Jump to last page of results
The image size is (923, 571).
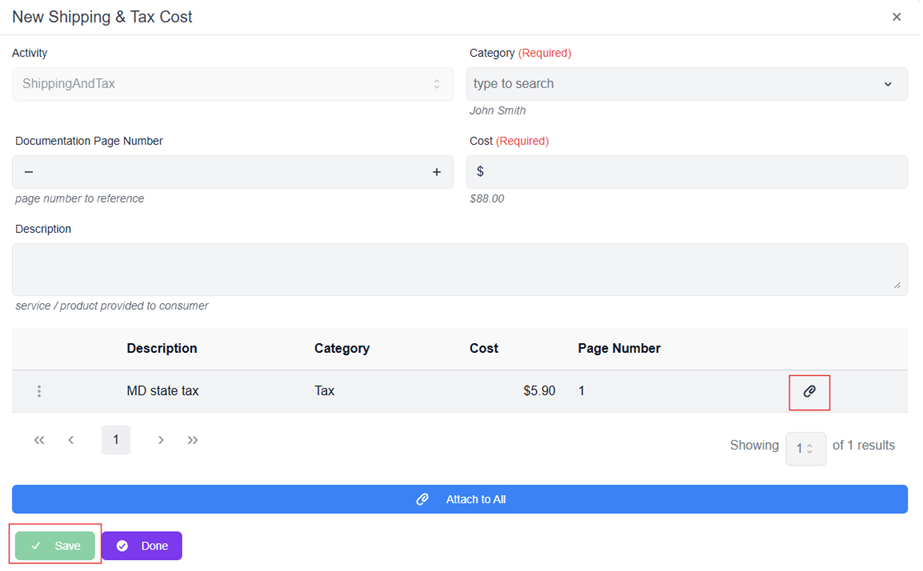[x=192, y=440]
